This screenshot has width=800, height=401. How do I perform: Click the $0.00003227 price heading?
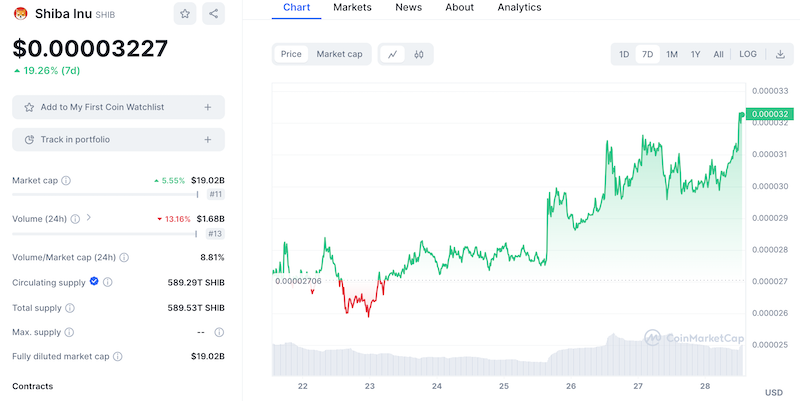[x=90, y=48]
